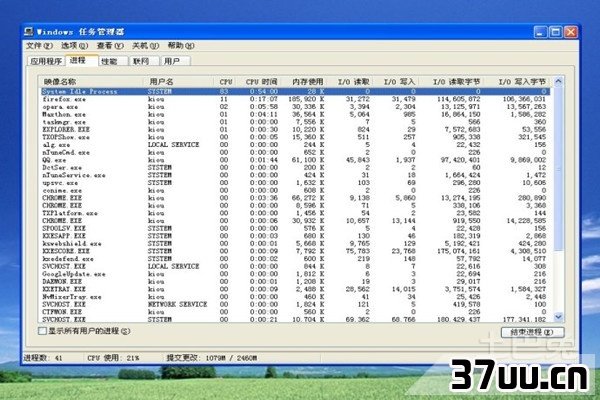Sort by I/O 写入字节 column header

(517, 82)
